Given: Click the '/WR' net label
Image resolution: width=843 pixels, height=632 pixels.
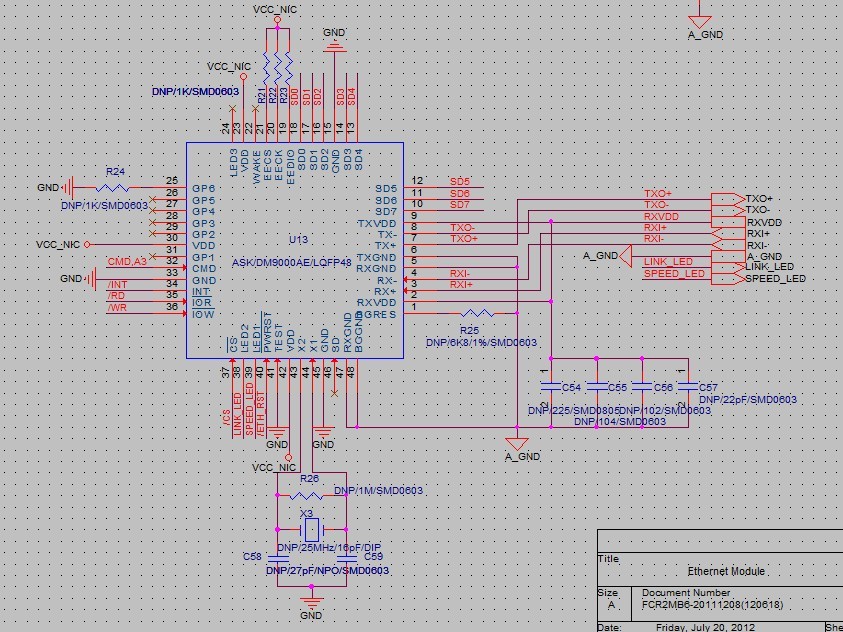Looking at the screenshot, I should [x=117, y=307].
